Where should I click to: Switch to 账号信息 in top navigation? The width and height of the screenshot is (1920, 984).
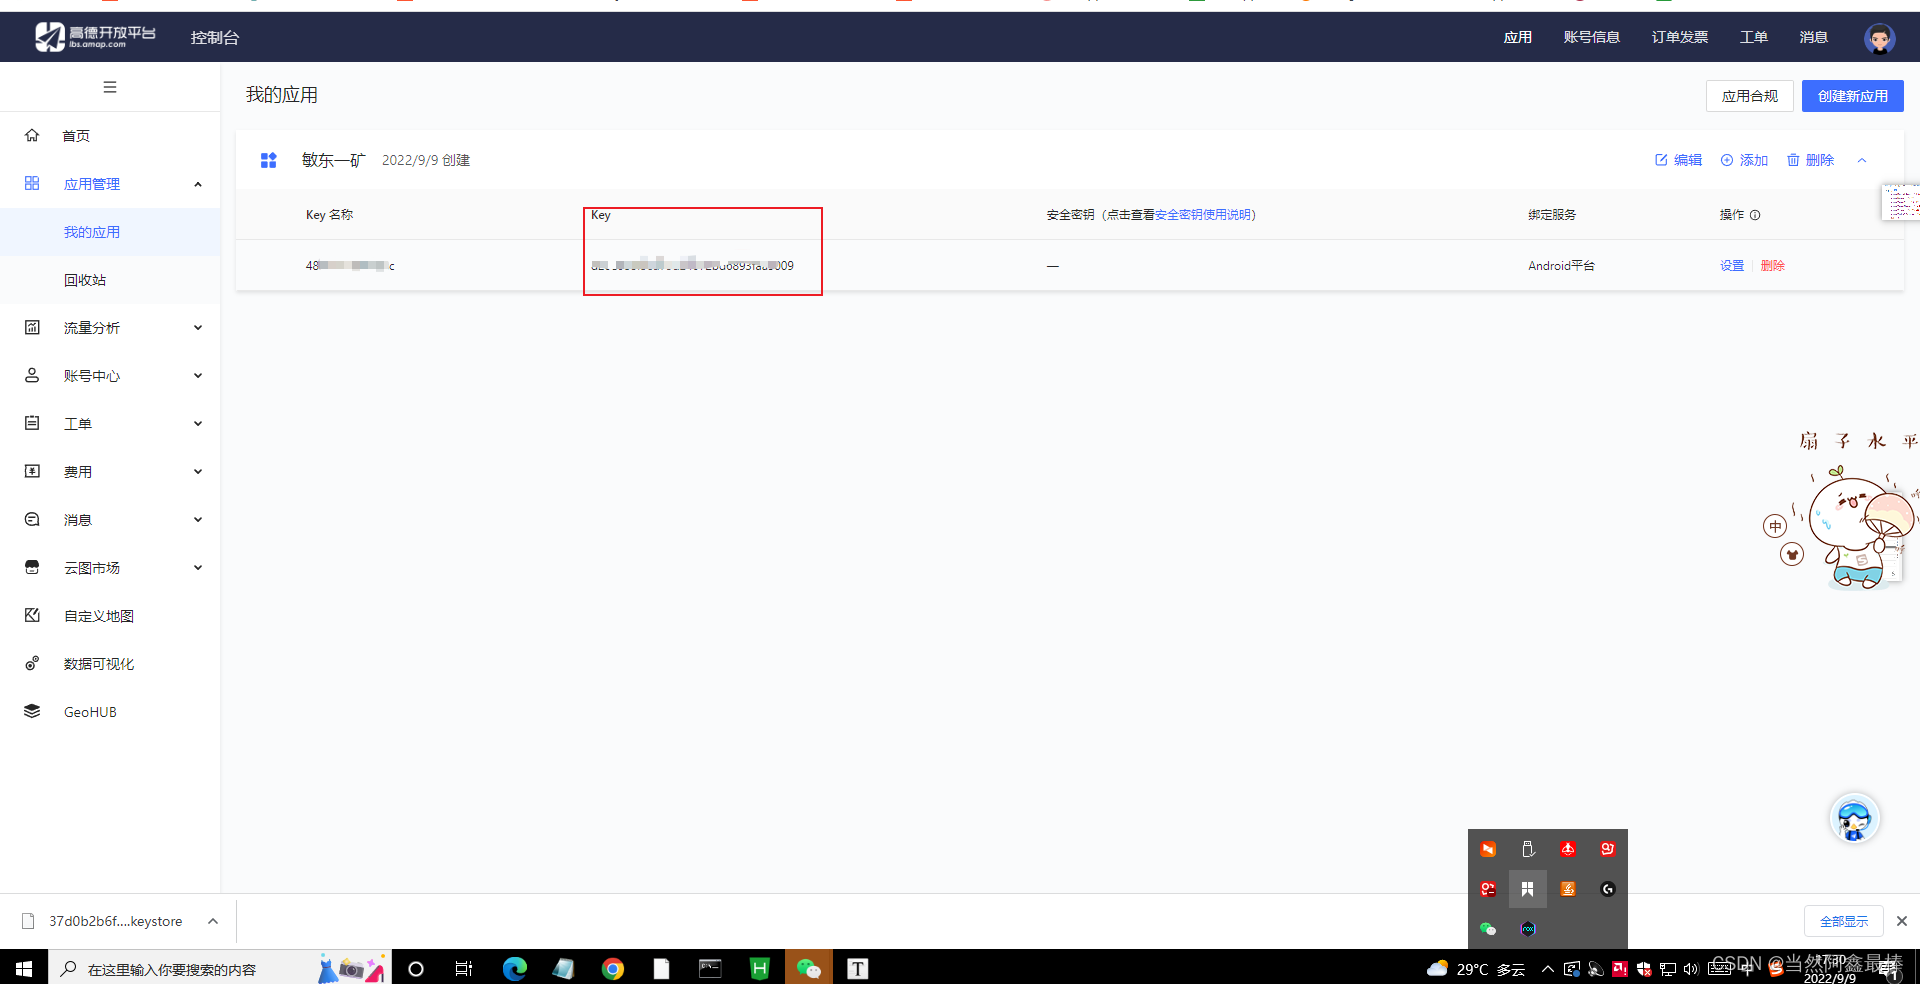click(1591, 37)
